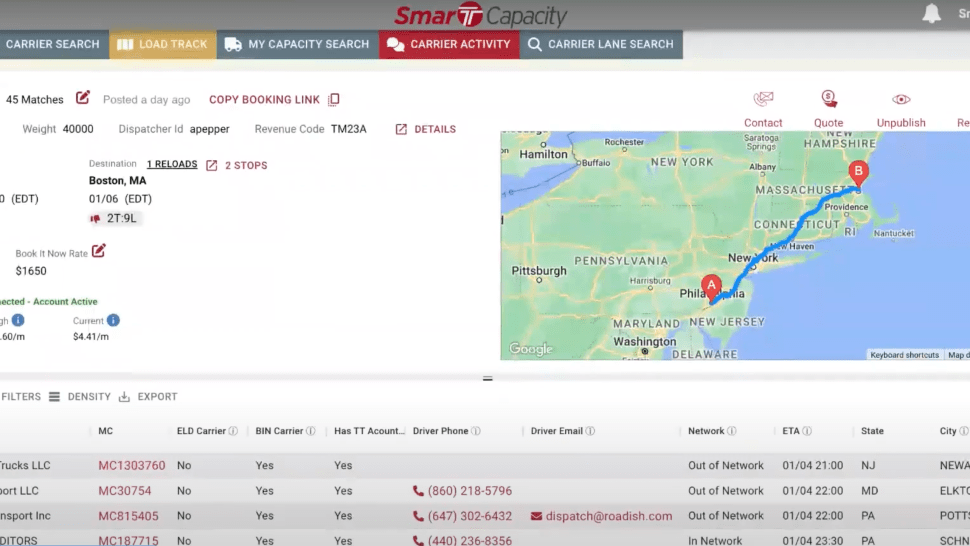Click the Boston, MA destination text

118,181
